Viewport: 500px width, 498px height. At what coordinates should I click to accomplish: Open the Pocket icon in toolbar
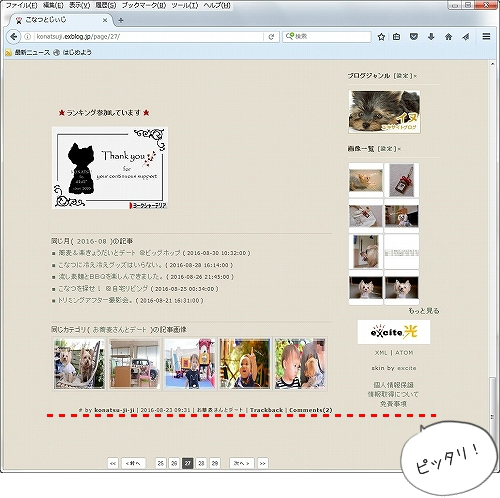(x=414, y=37)
